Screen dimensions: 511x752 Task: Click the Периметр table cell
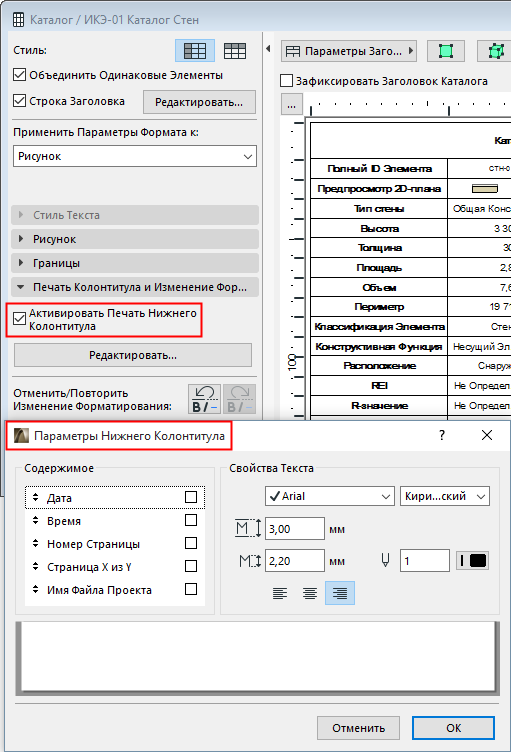point(379,307)
